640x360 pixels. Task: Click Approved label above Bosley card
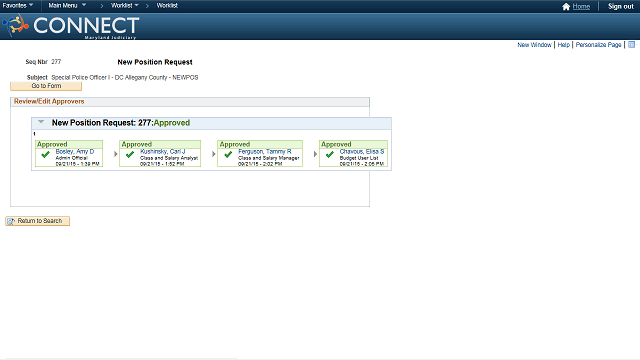pos(52,144)
